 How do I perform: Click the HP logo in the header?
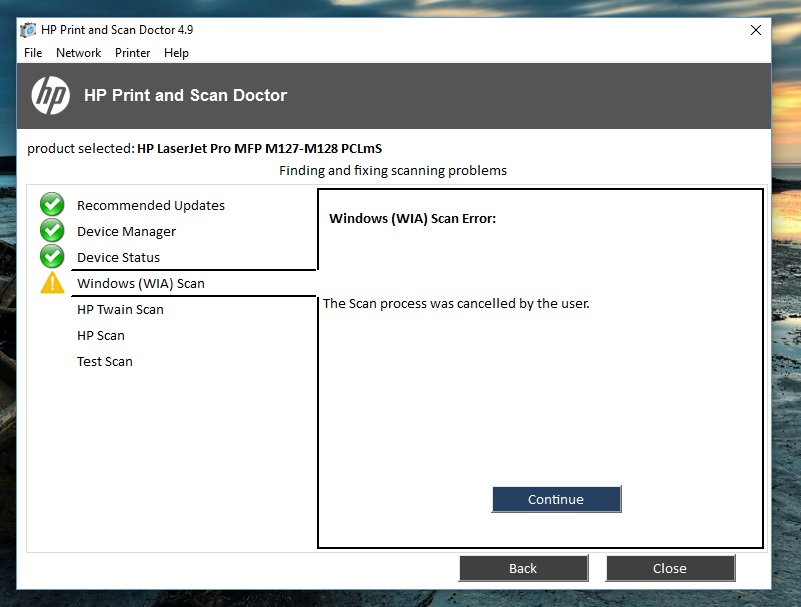tap(51, 96)
